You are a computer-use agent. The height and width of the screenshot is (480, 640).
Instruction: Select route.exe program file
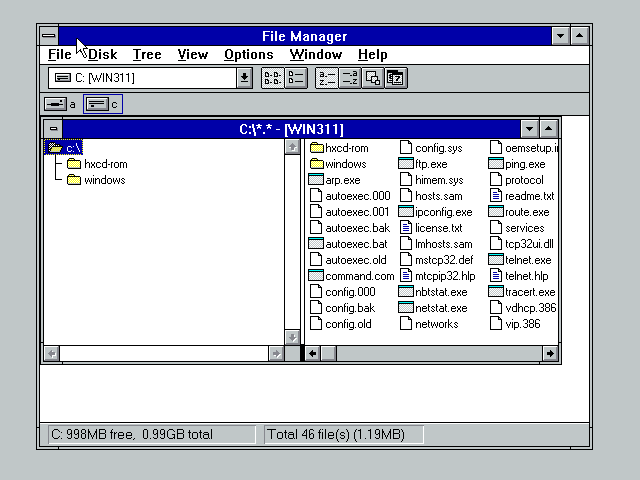point(519,212)
